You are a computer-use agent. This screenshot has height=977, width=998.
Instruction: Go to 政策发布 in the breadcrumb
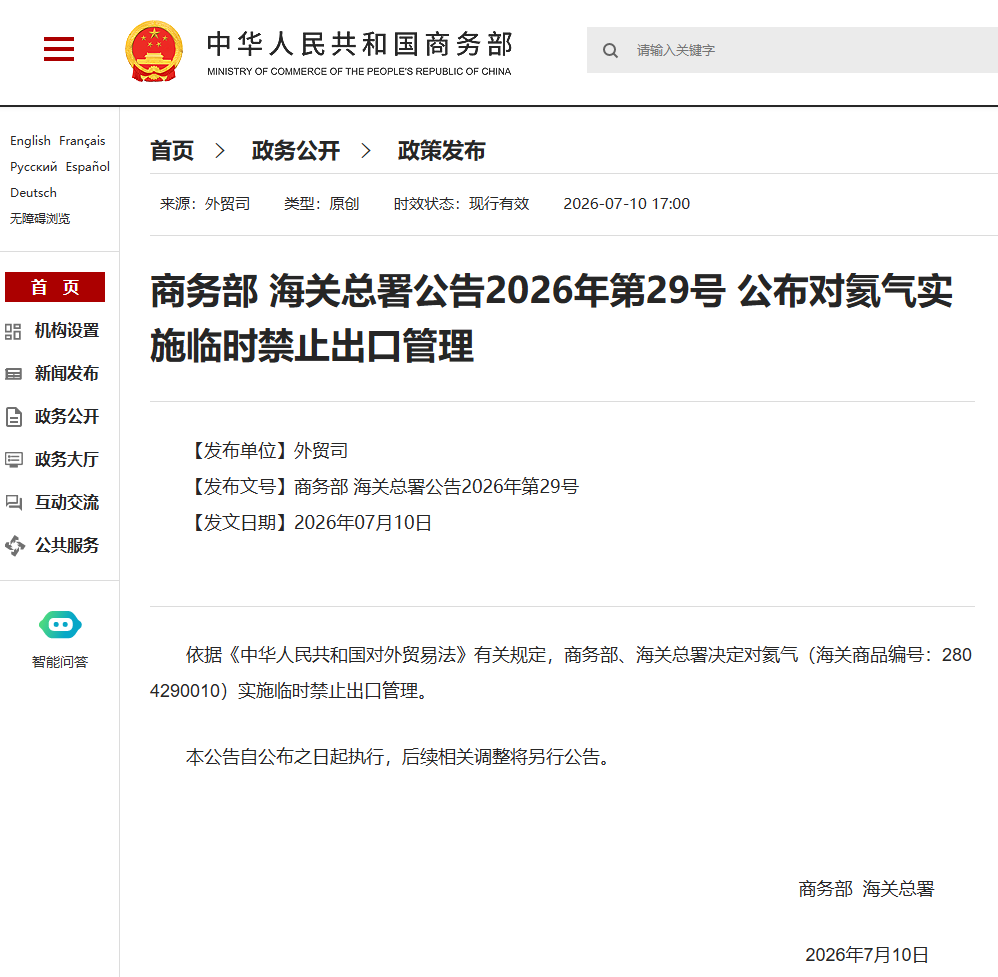441,151
